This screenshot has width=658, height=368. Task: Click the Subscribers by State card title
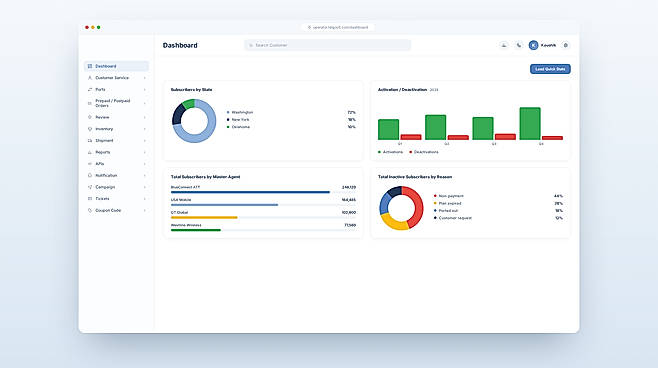[191, 90]
